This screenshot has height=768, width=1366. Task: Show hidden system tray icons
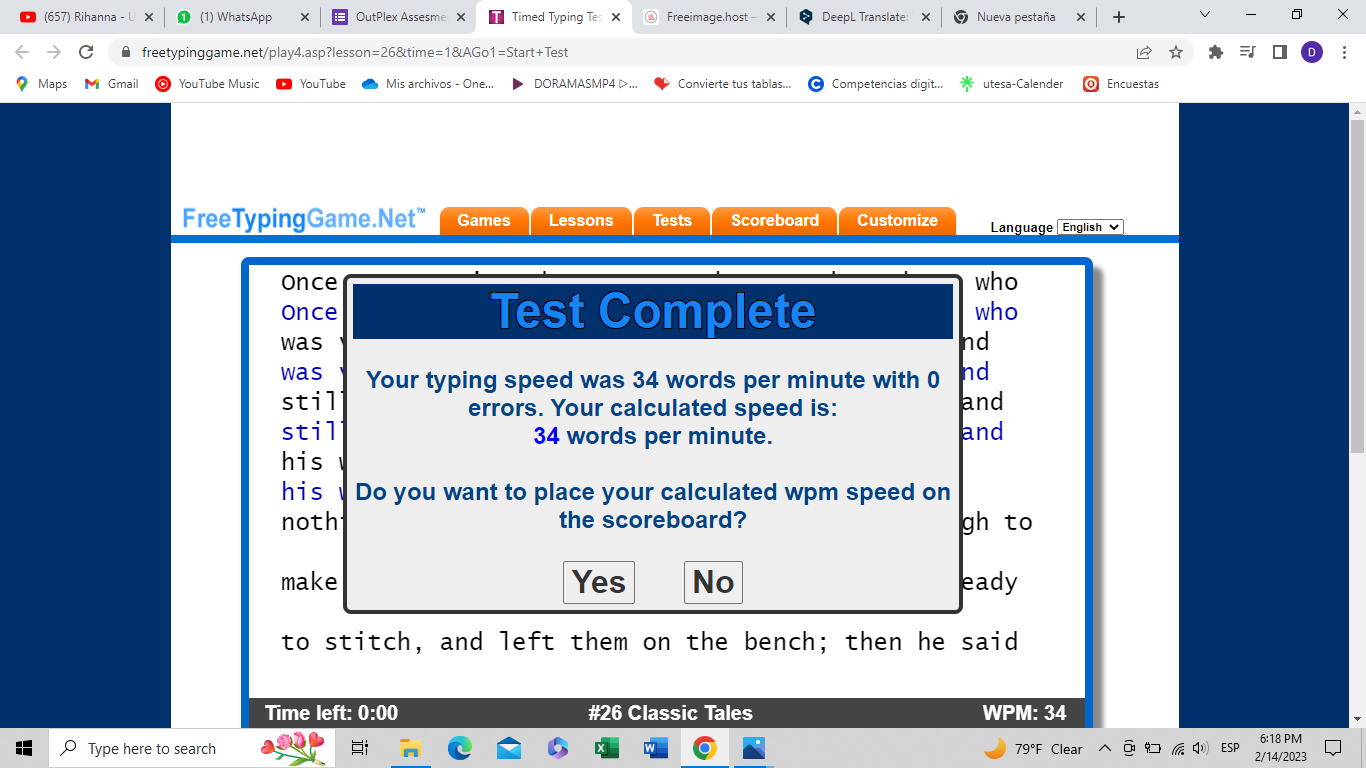tap(1105, 748)
